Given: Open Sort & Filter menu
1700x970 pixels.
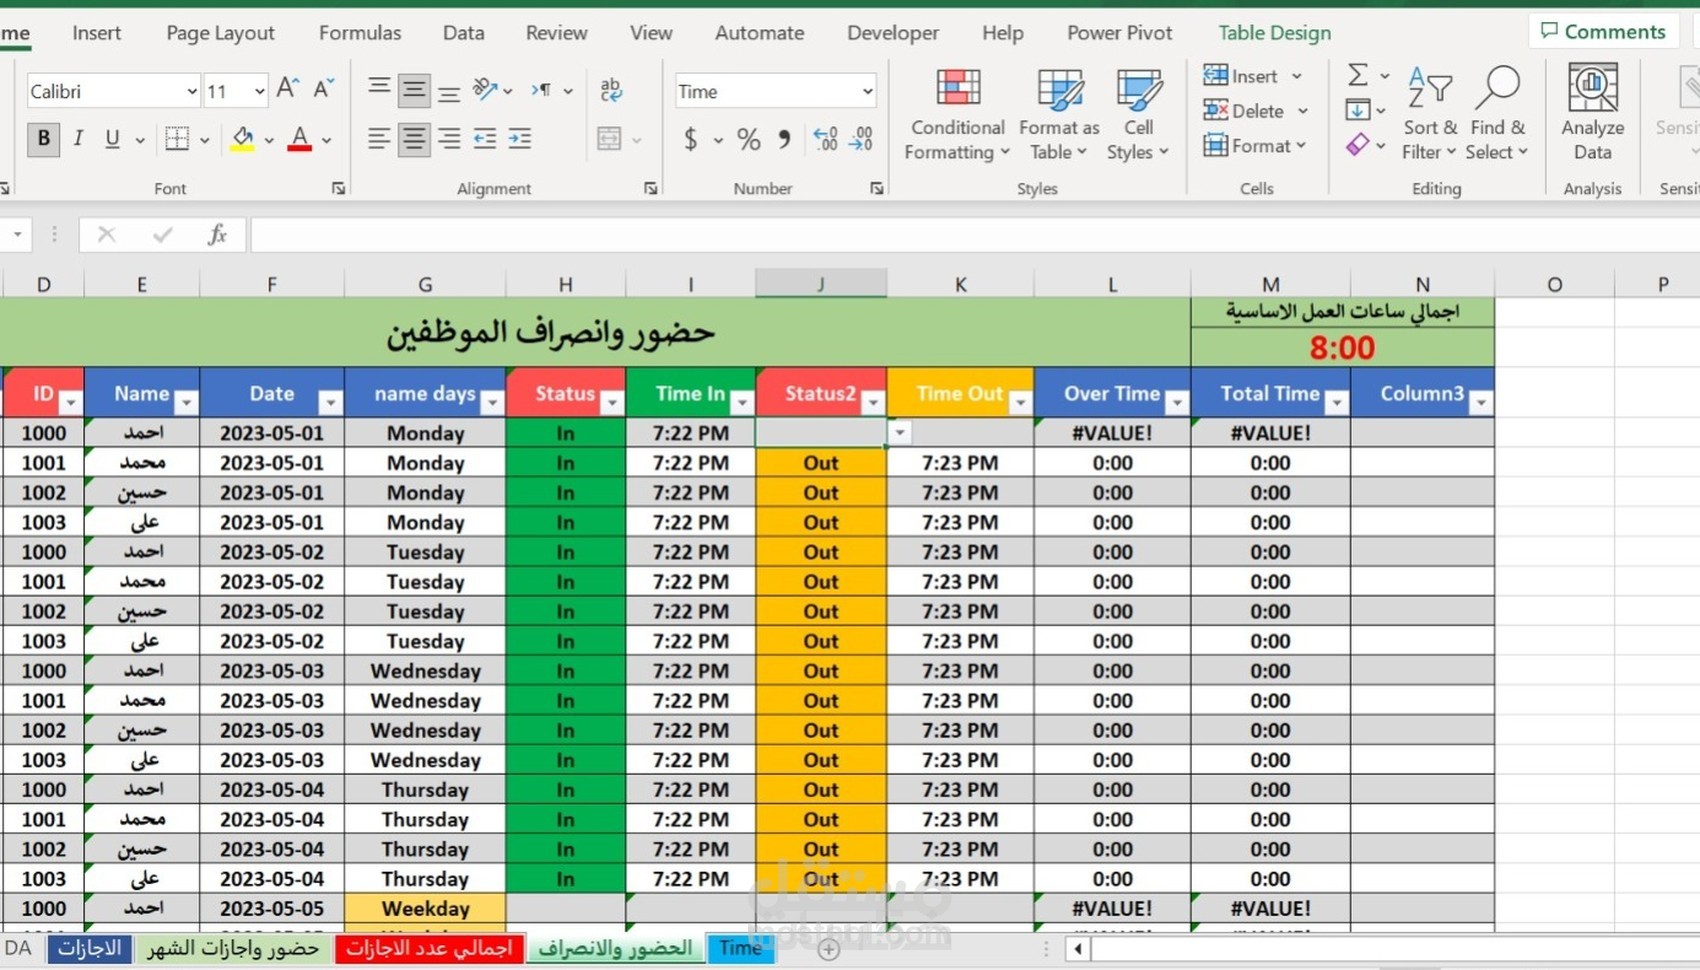Looking at the screenshot, I should (x=1429, y=114).
